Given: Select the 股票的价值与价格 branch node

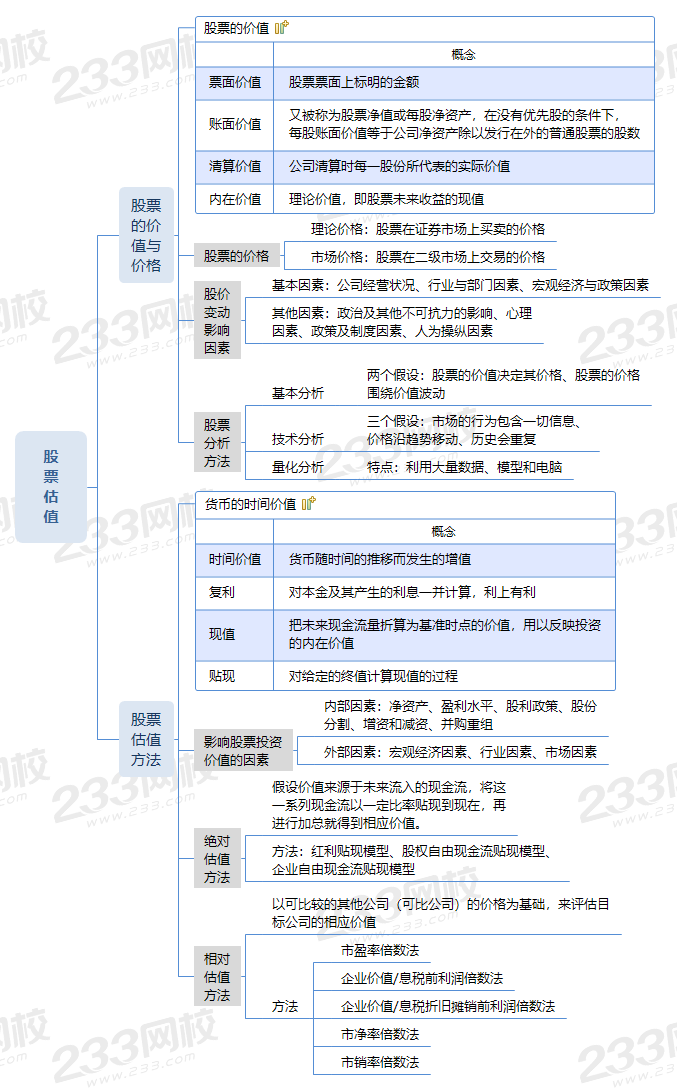Looking at the screenshot, I should (x=146, y=235).
